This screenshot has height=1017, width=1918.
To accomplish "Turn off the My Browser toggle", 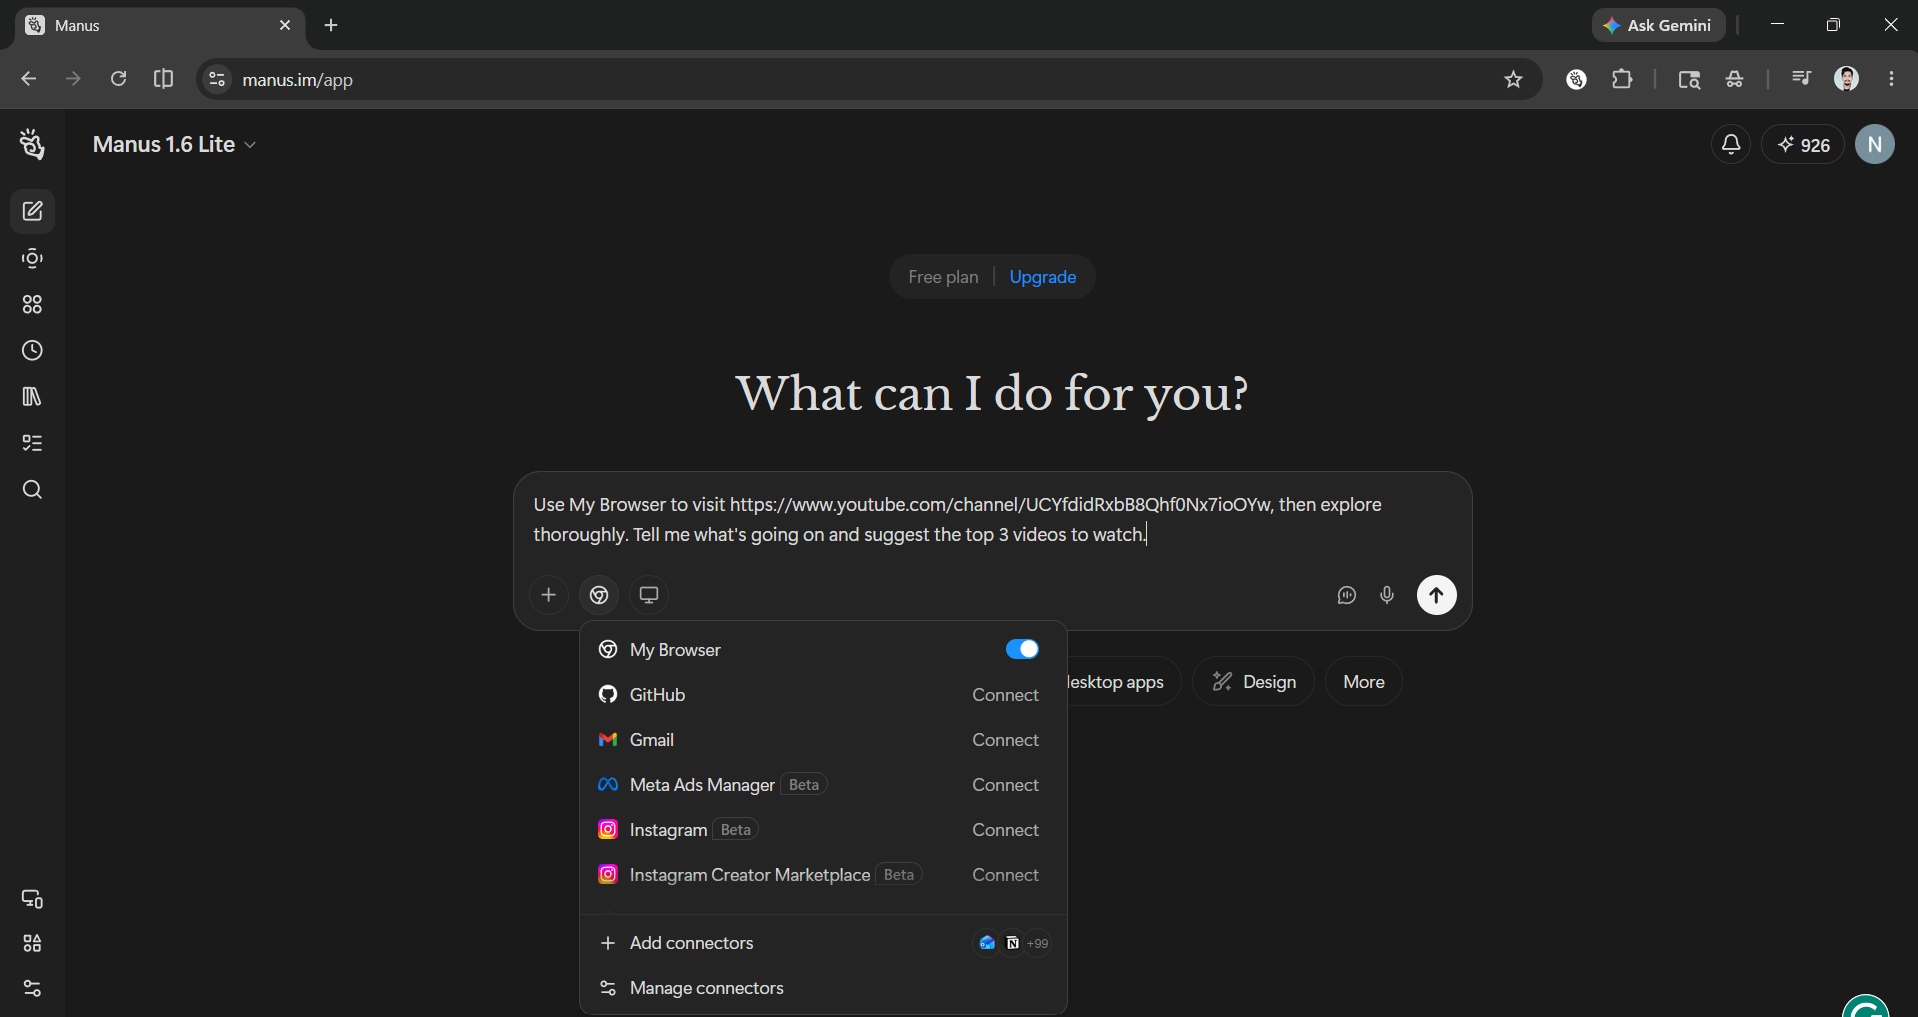I will coord(1022,649).
